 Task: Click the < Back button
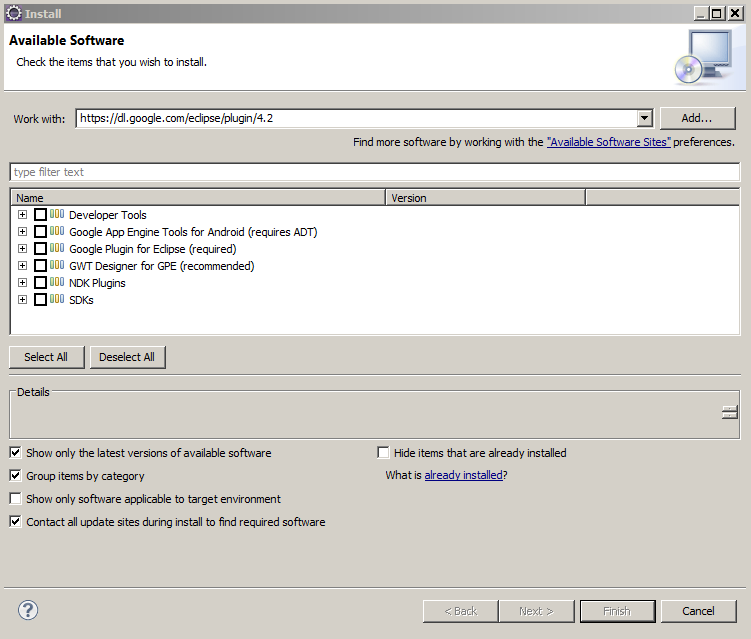461,611
